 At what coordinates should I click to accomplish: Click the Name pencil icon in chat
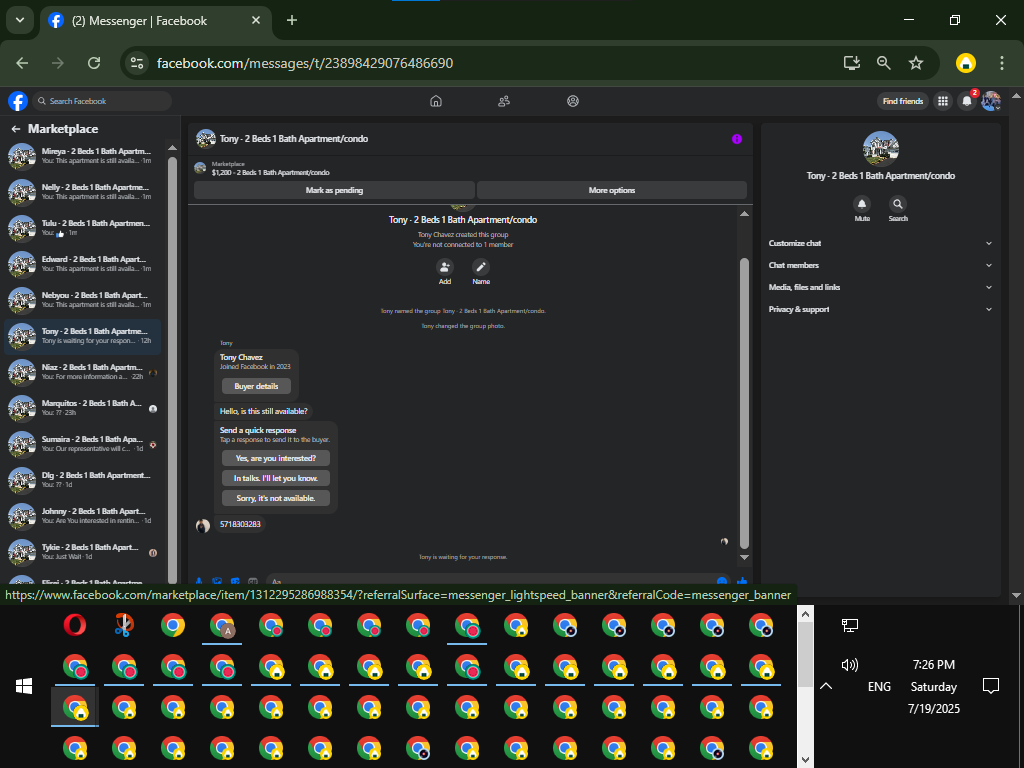(x=481, y=266)
